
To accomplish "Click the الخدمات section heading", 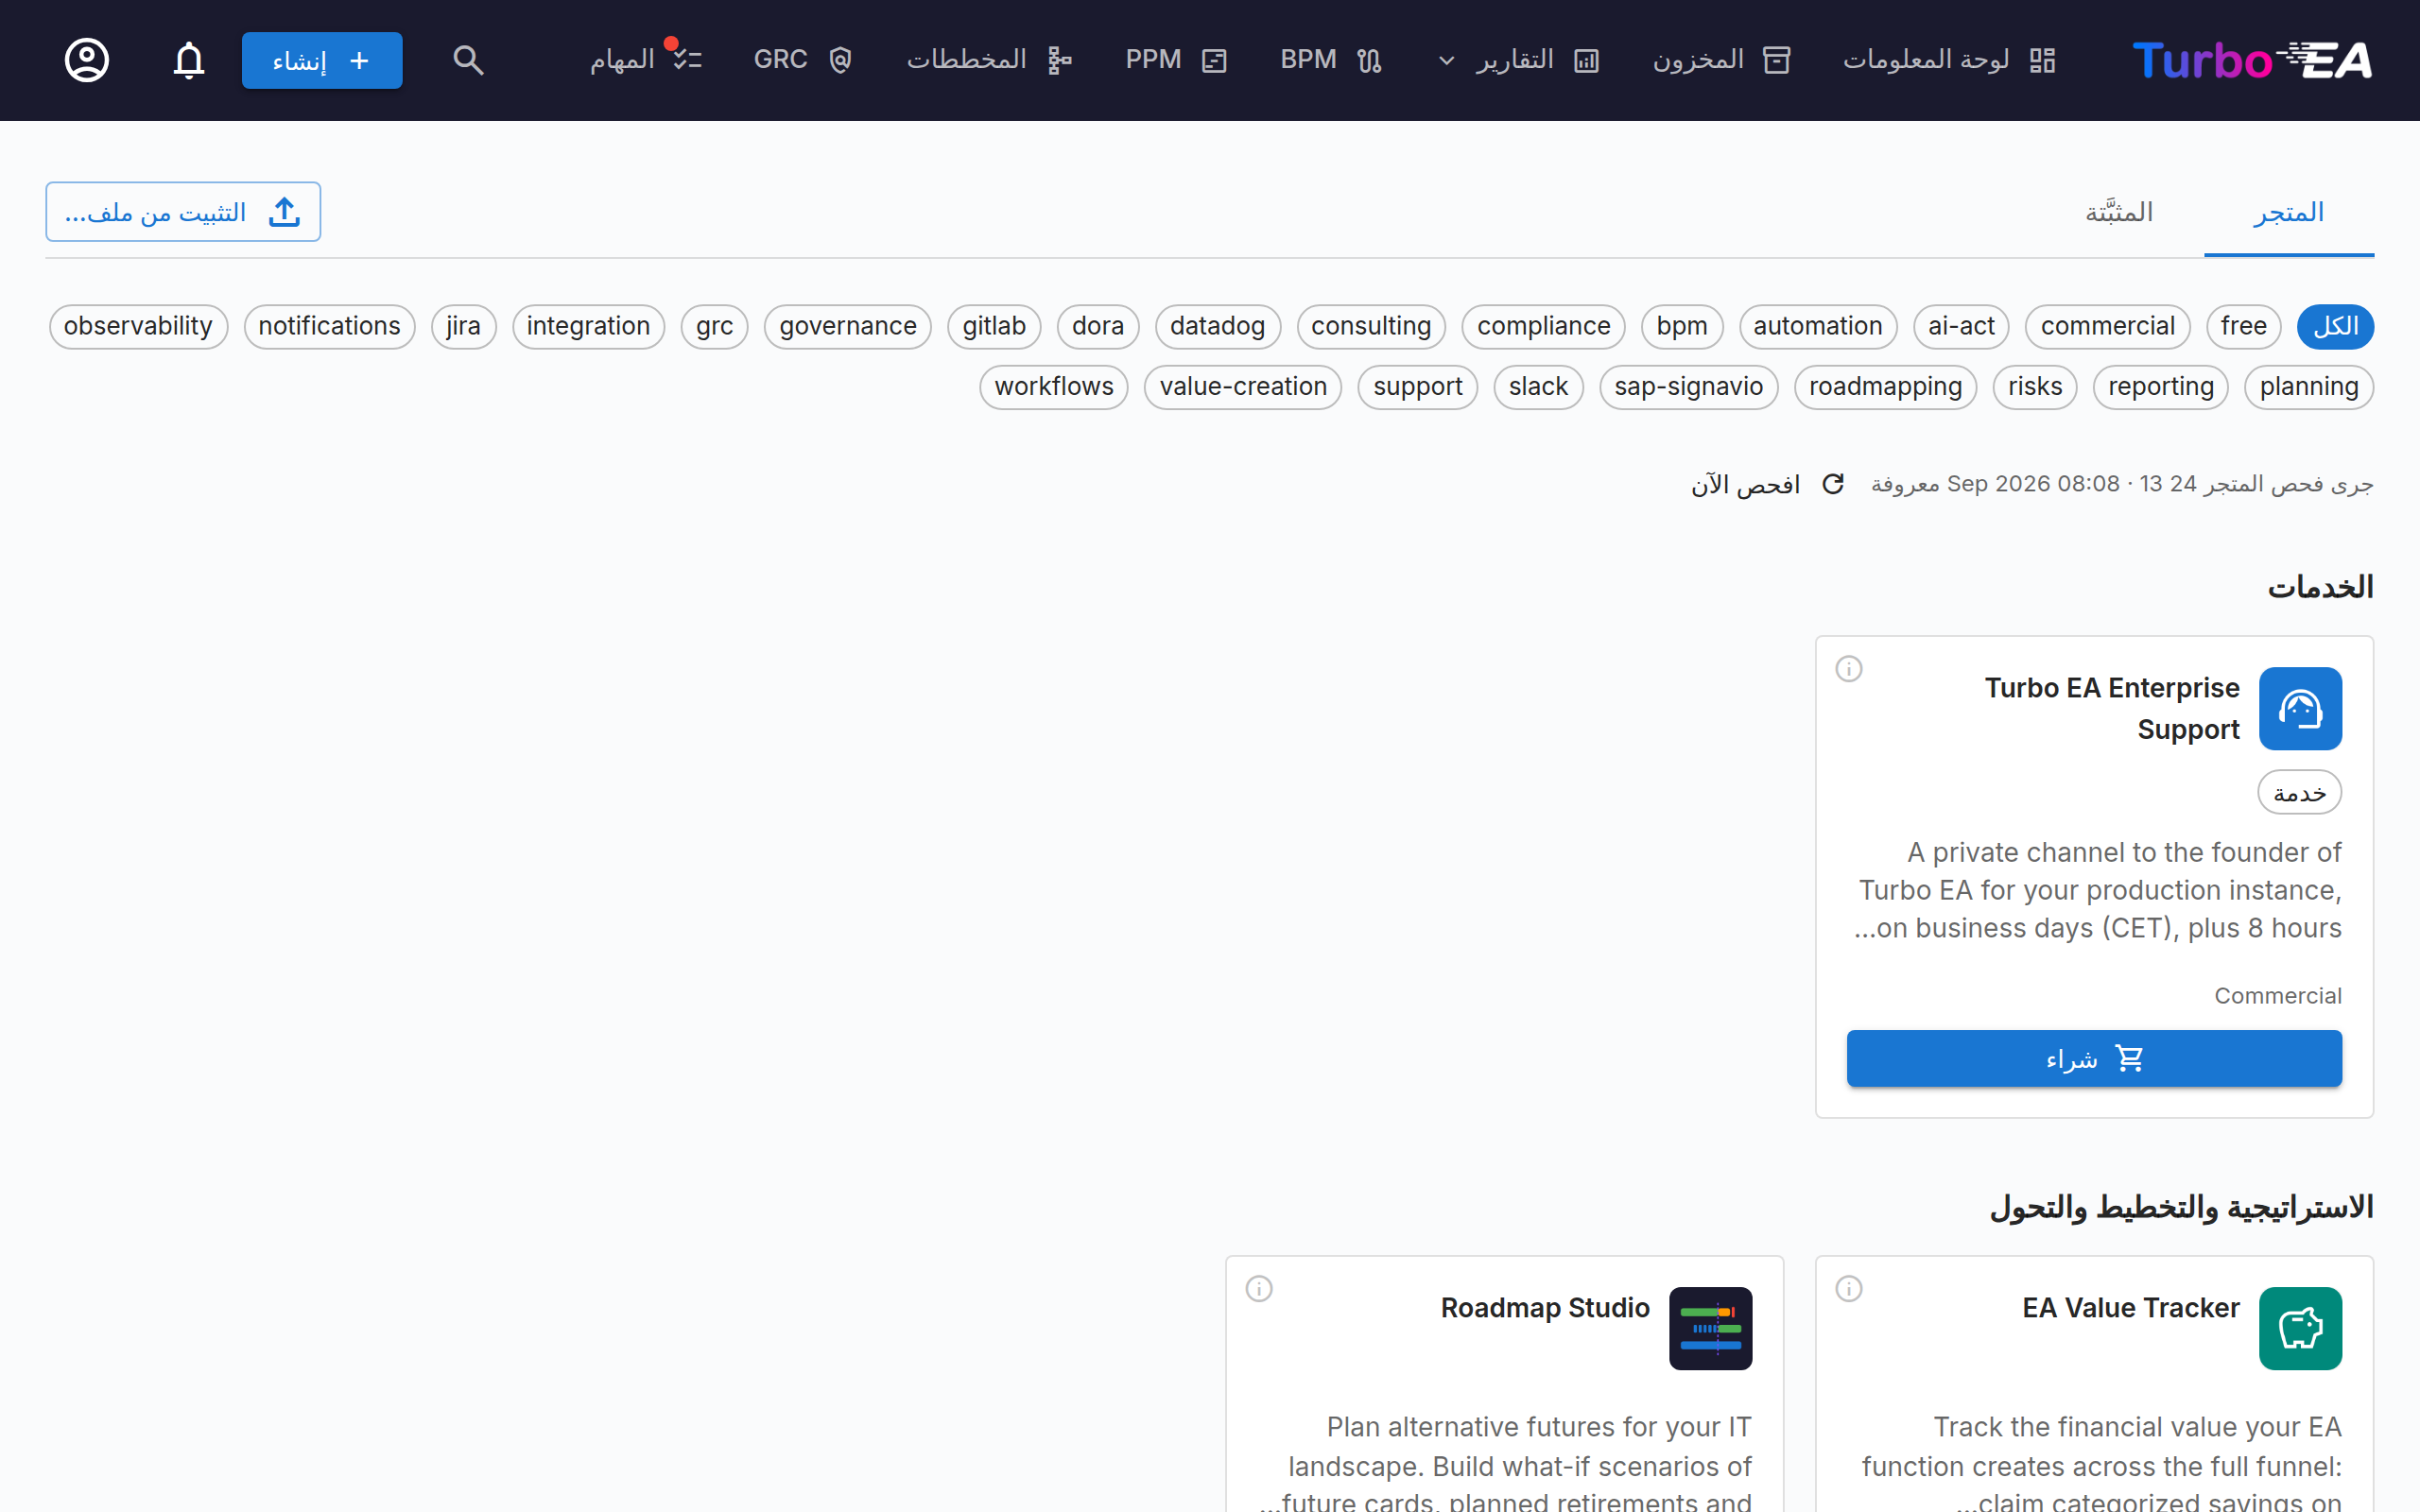I will pos(2320,587).
